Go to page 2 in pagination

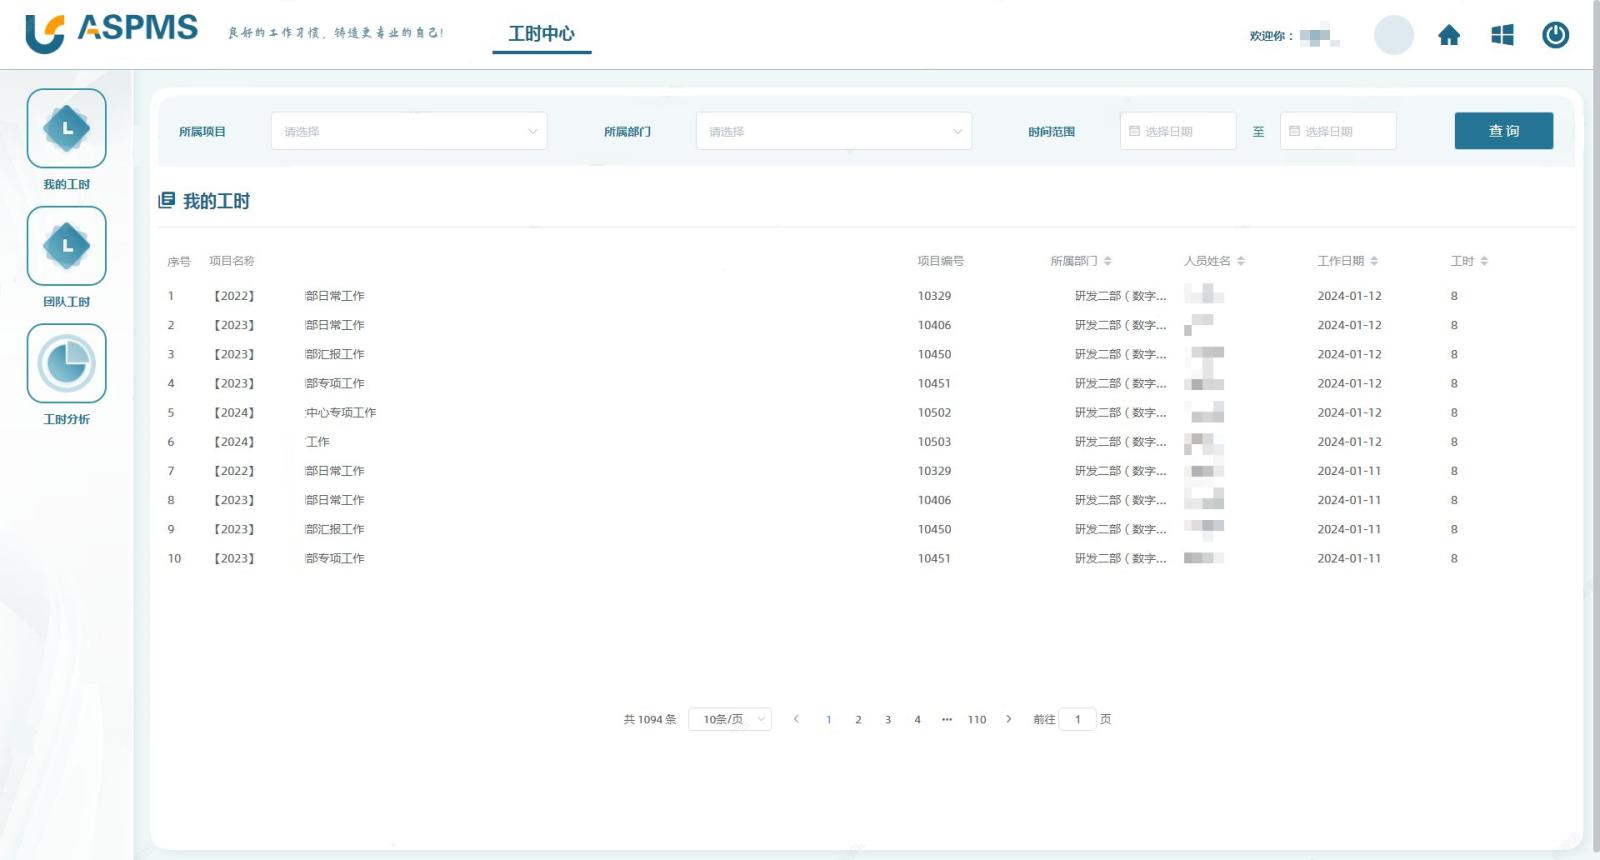tap(858, 719)
